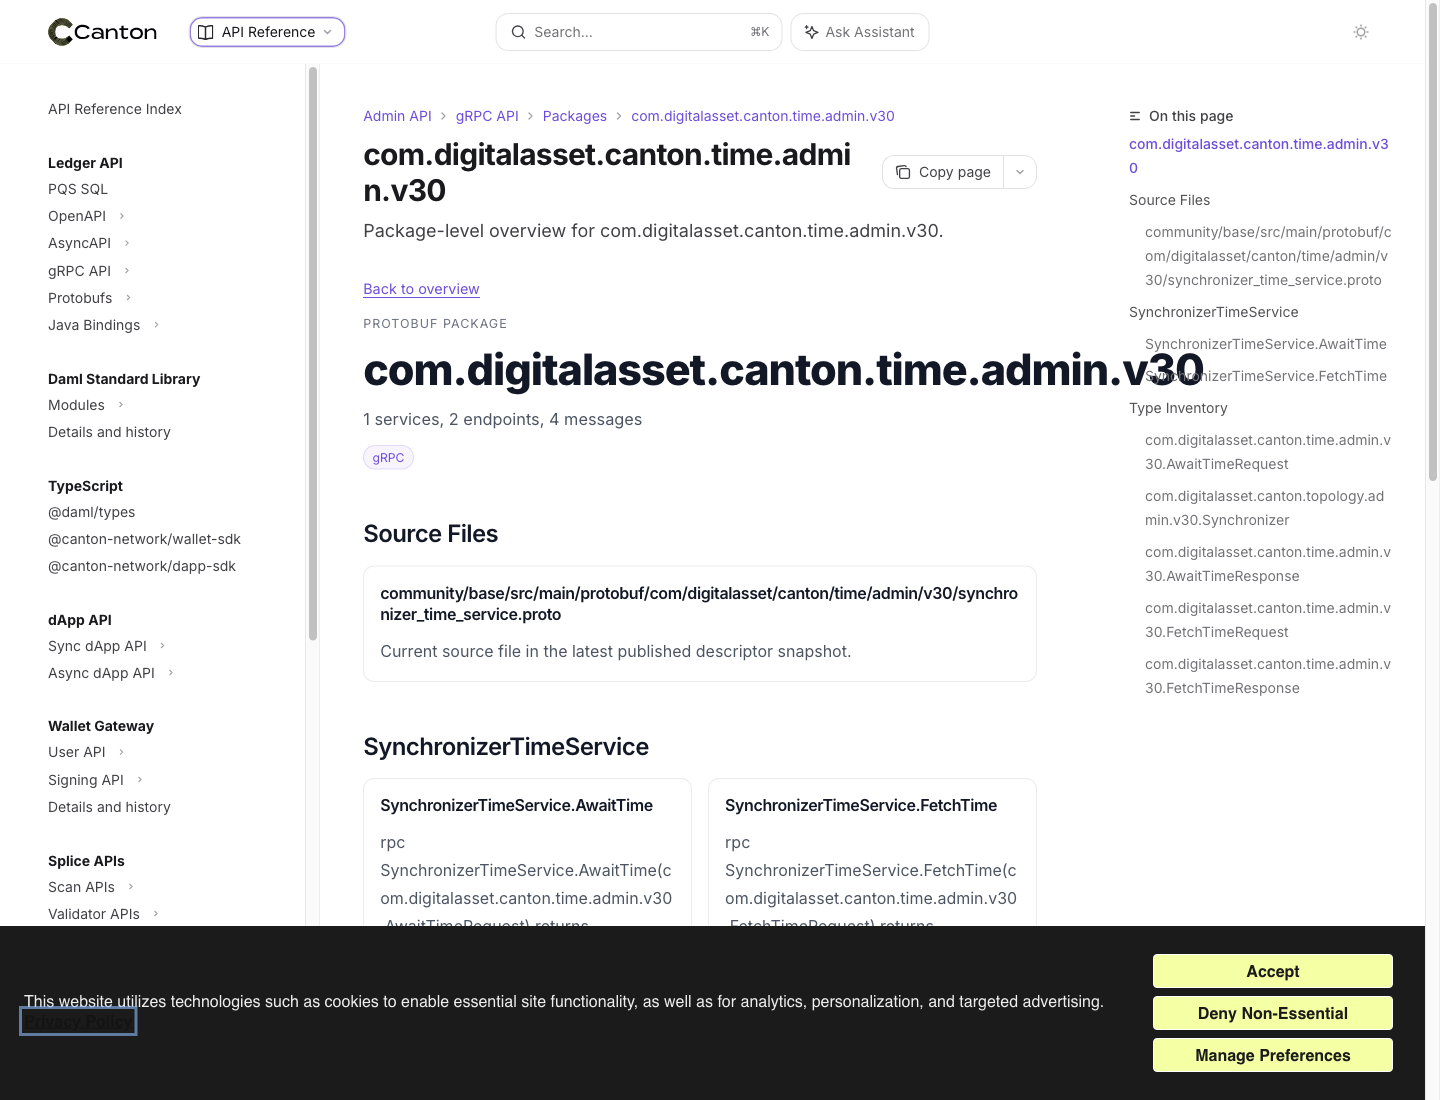This screenshot has height=1100, width=1440.
Task: Expand the Validator APIs section
Action: [x=156, y=913]
